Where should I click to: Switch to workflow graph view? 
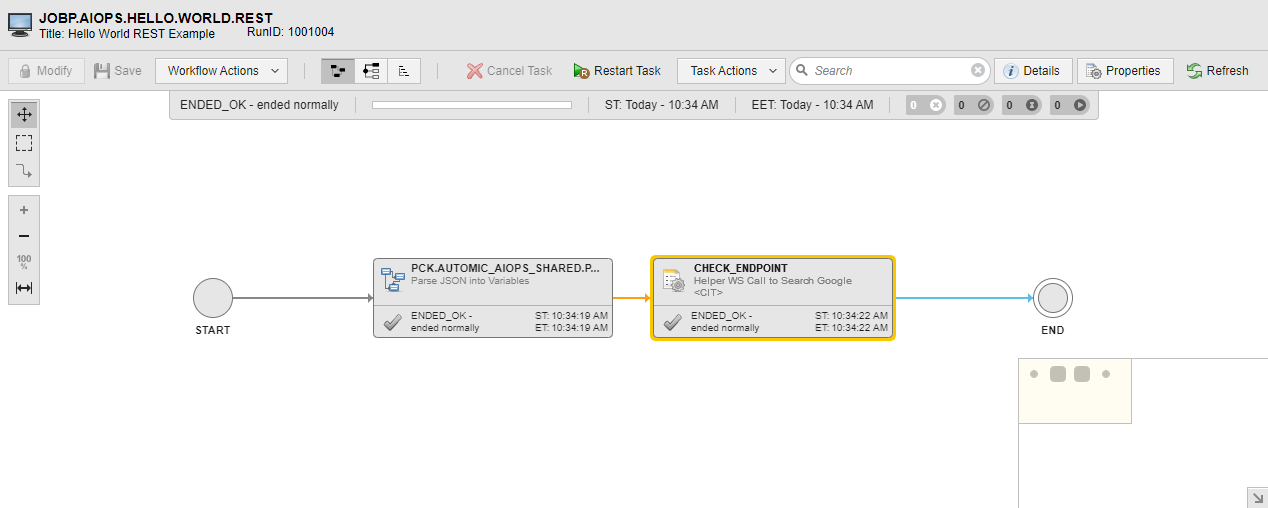pos(338,71)
